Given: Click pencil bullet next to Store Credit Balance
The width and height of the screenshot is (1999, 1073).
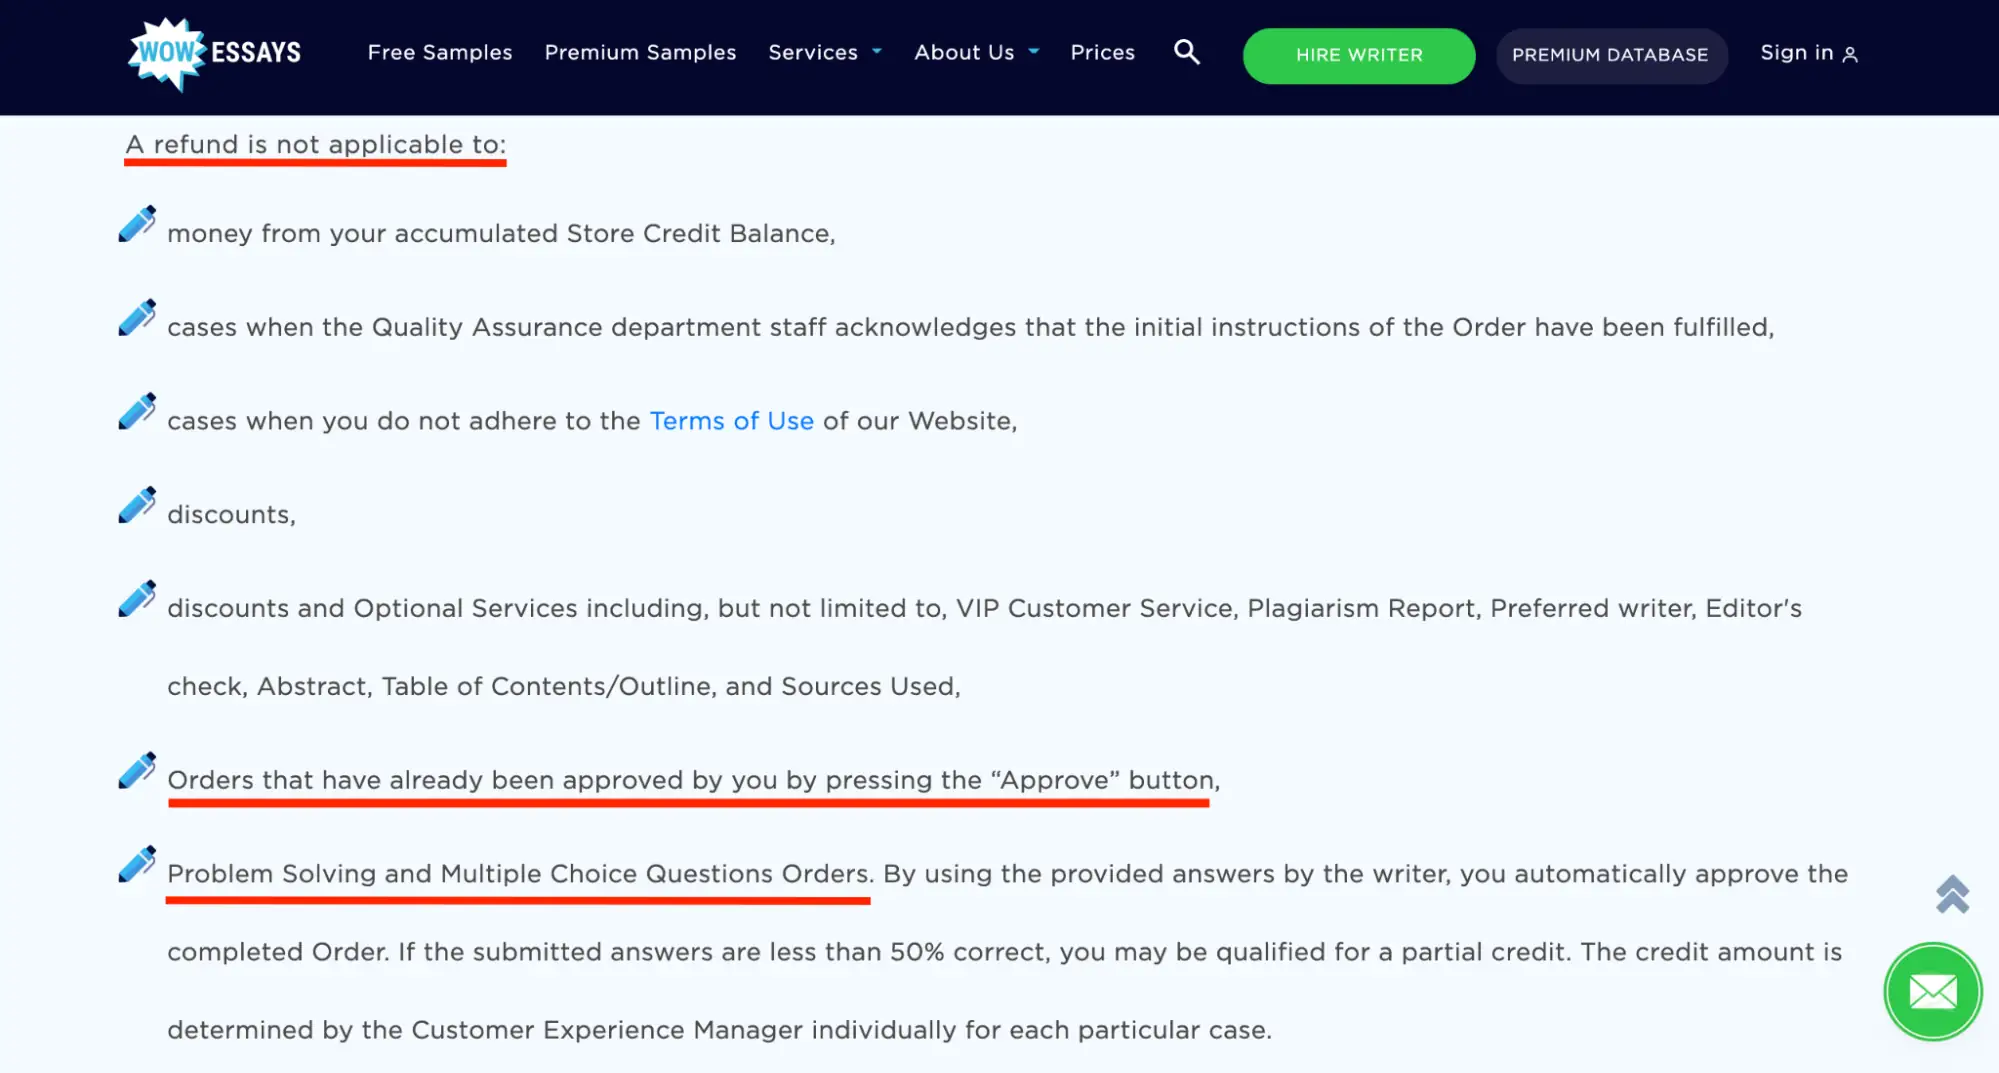Looking at the screenshot, I should point(137,224).
